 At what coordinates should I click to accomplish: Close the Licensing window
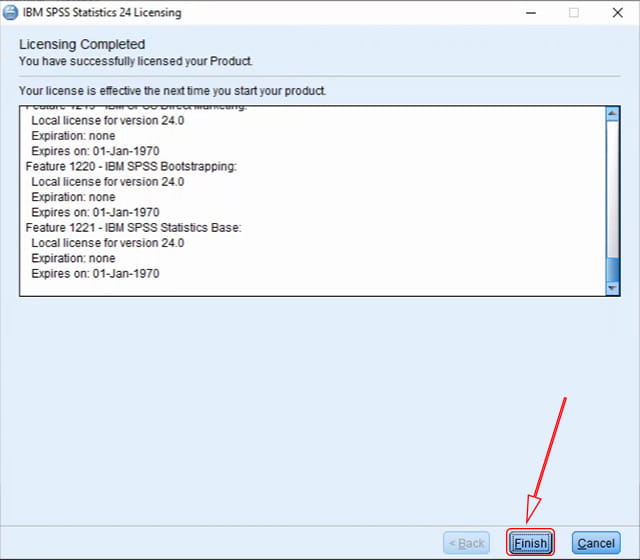[618, 13]
